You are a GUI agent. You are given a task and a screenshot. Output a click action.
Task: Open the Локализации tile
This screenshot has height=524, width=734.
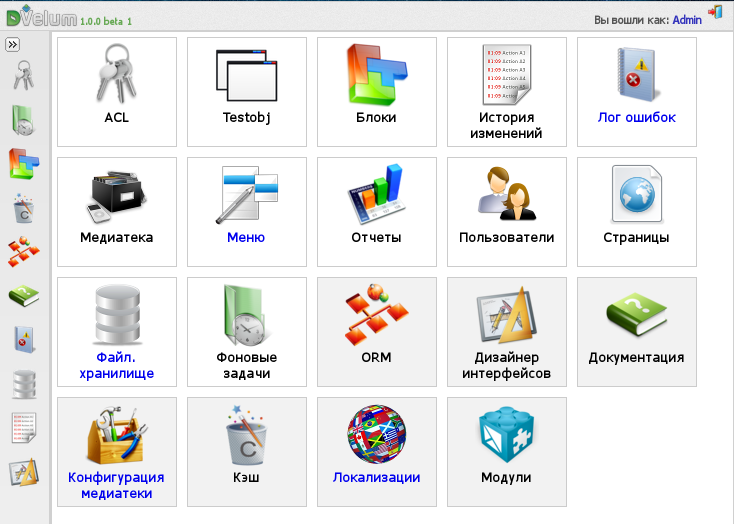pos(377,452)
